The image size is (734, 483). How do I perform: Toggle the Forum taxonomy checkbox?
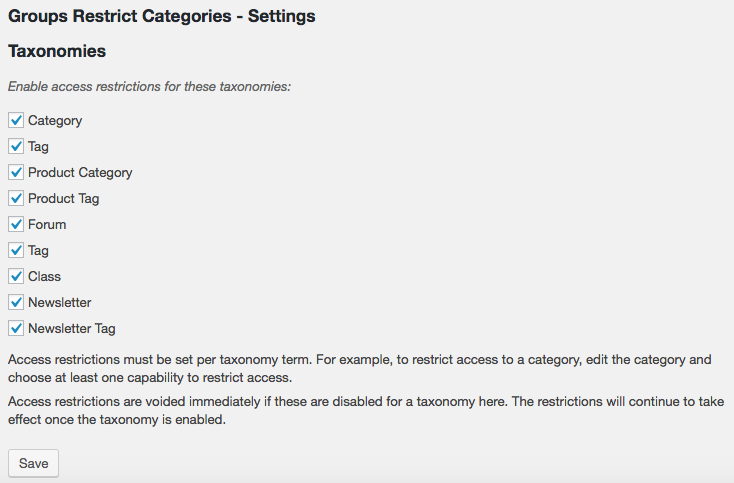16,224
